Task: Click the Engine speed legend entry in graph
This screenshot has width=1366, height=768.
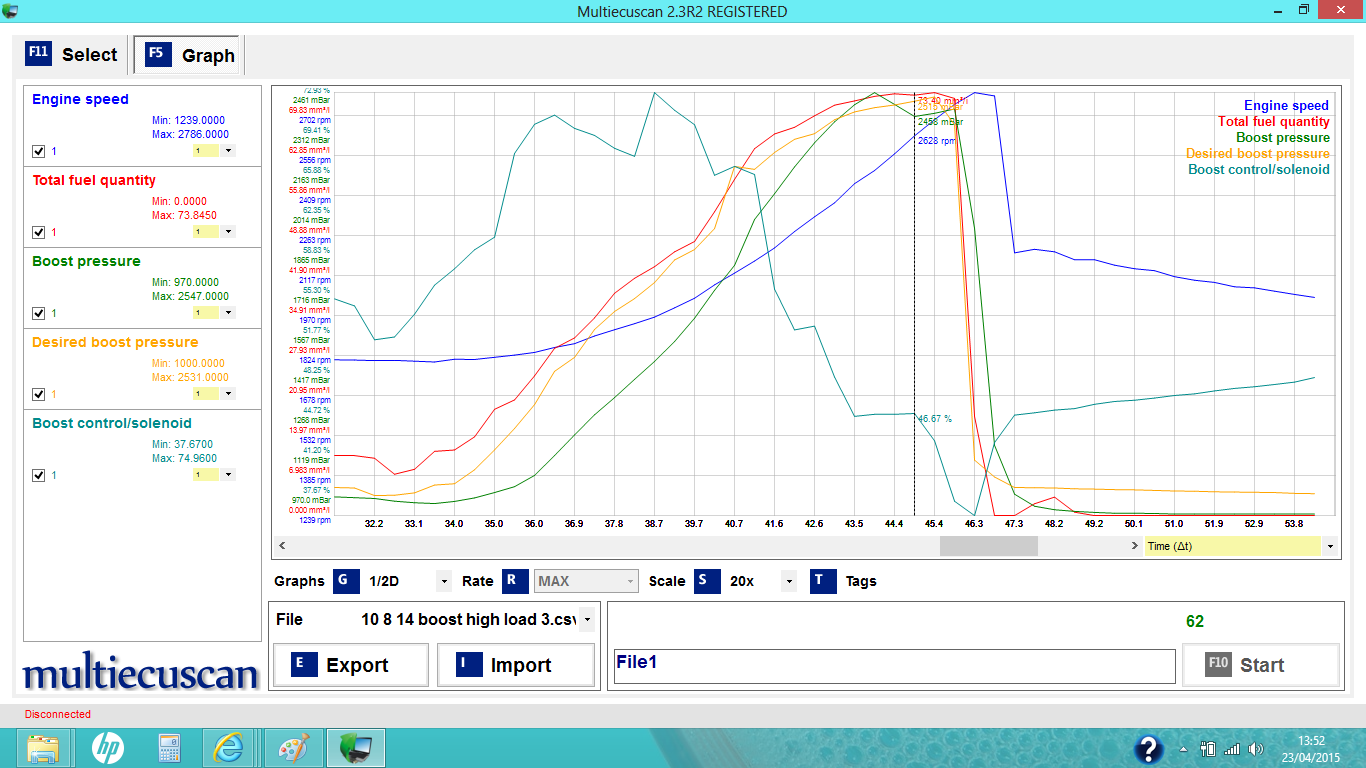Action: pyautogui.click(x=1286, y=106)
